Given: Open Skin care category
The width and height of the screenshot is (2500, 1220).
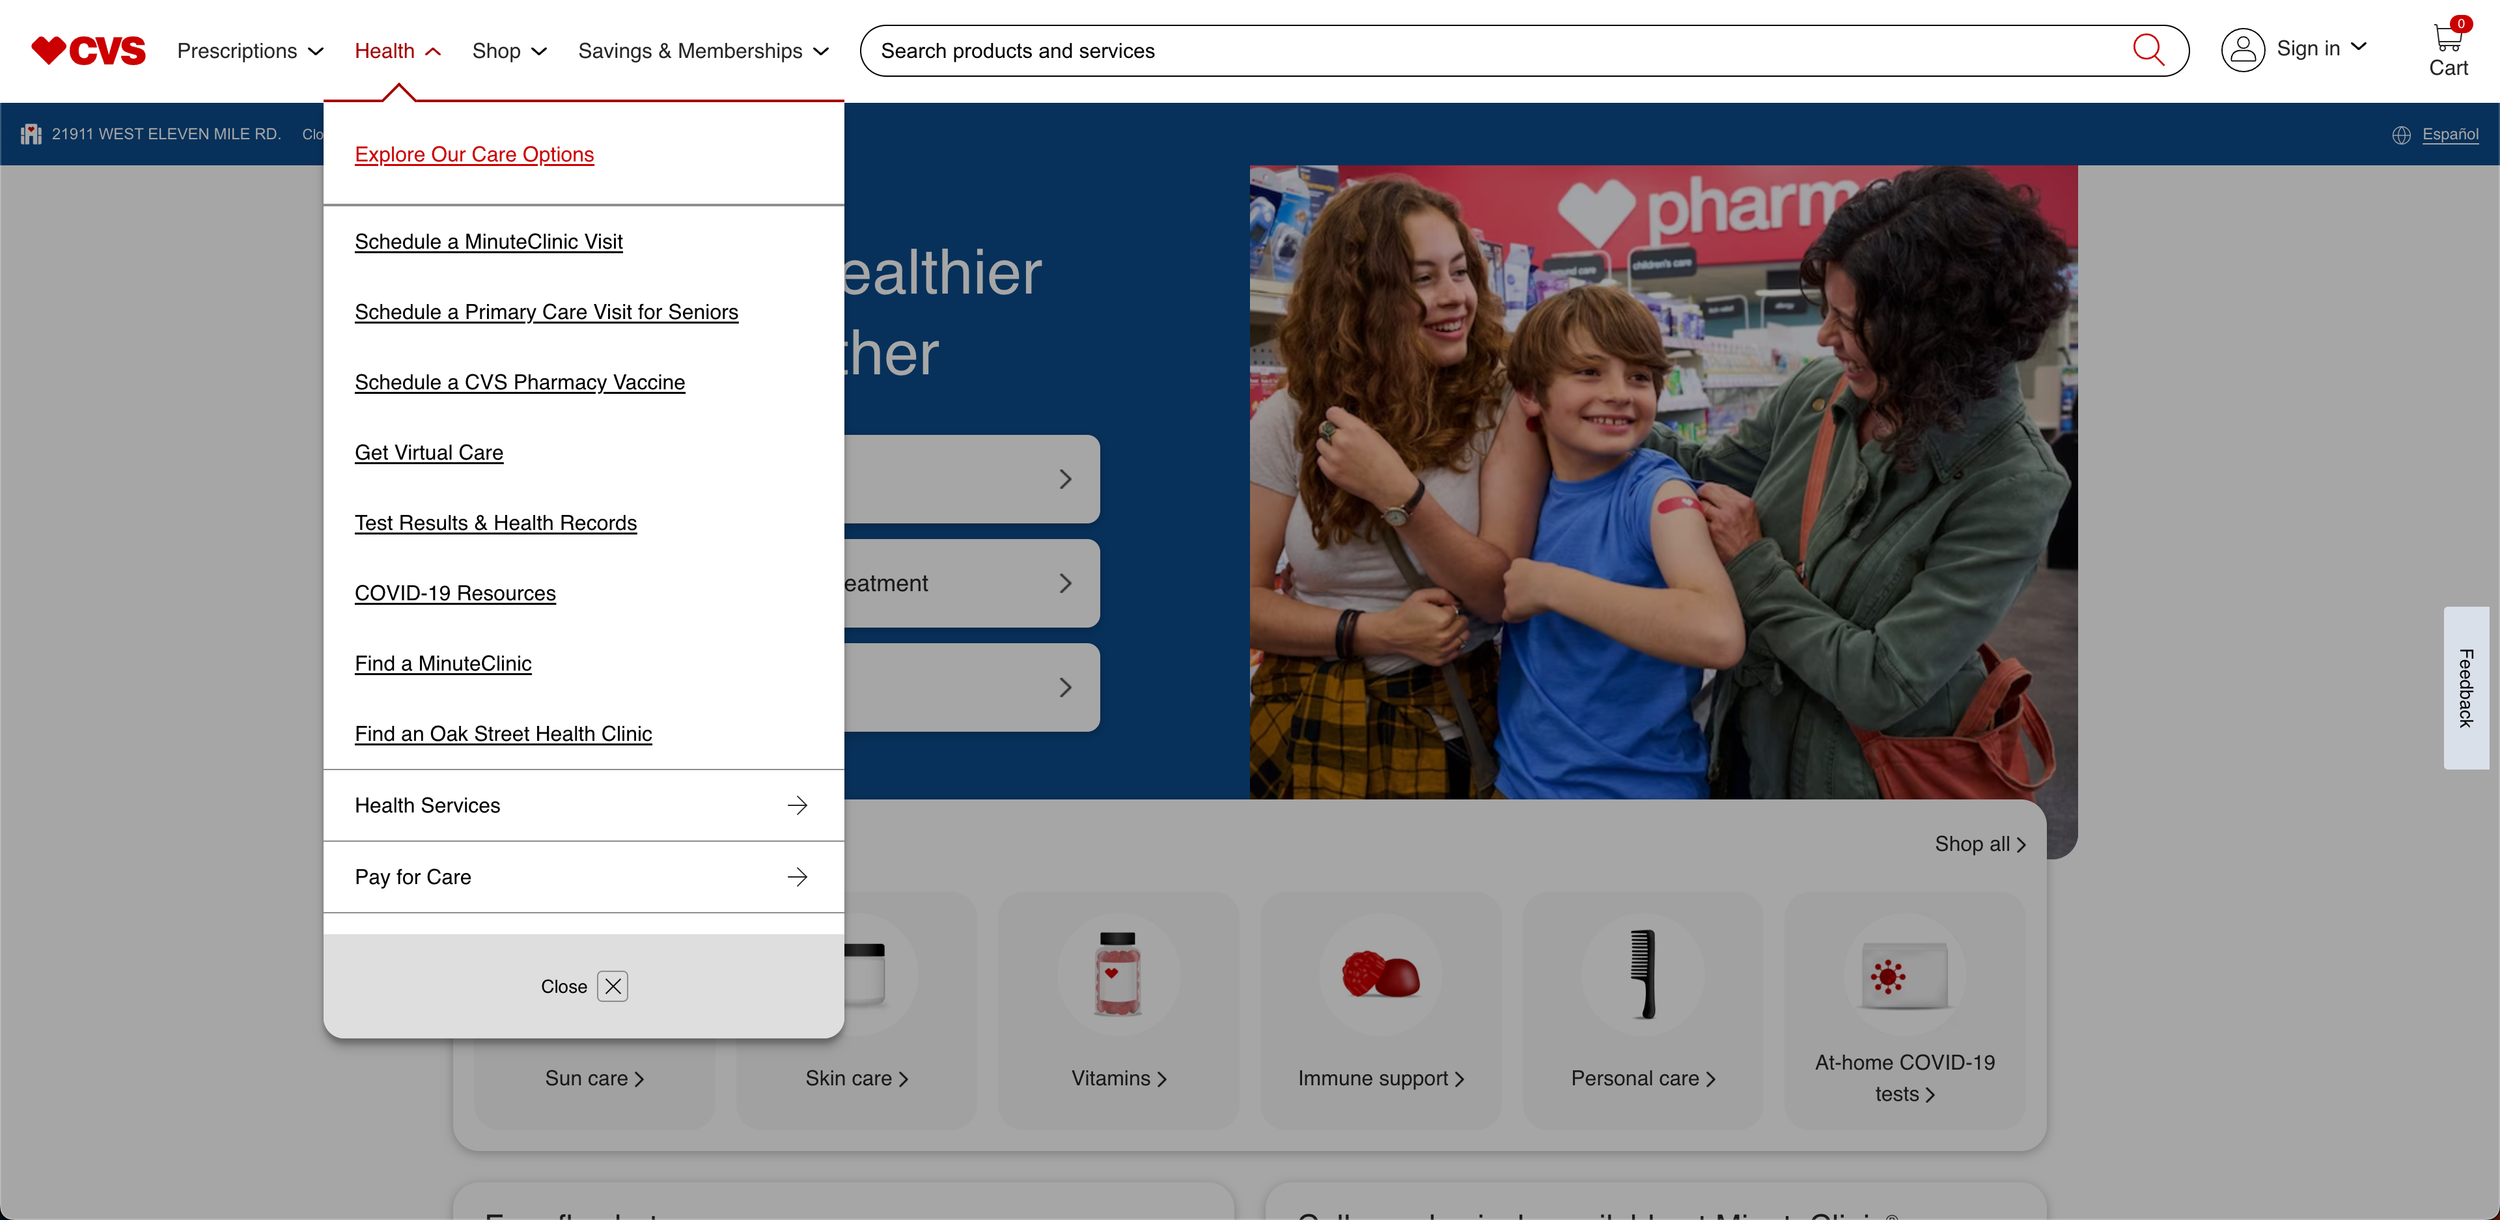Looking at the screenshot, I should (856, 1078).
